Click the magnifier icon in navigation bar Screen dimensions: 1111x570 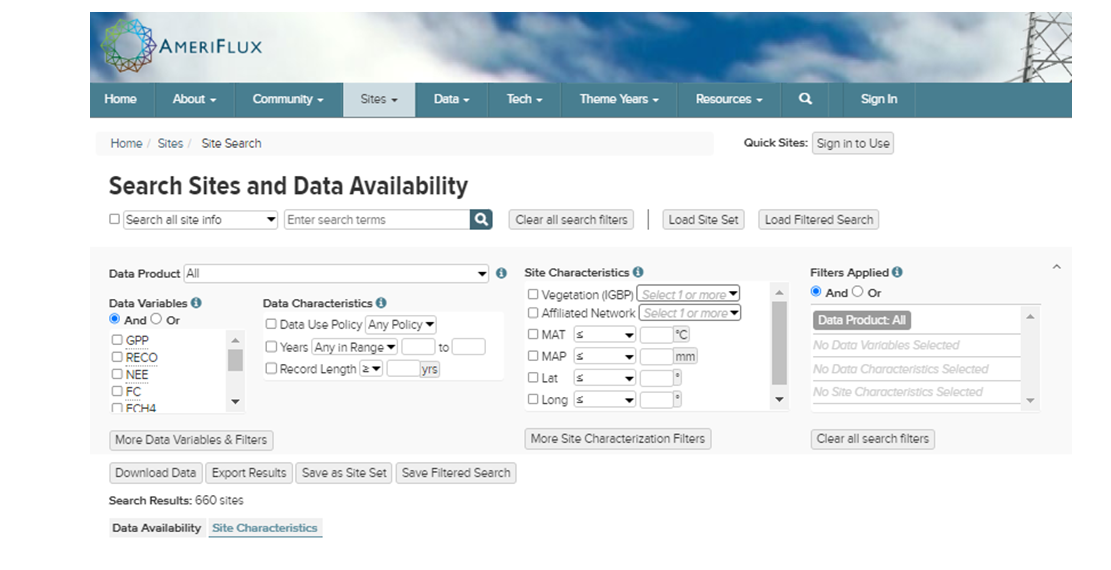(806, 99)
